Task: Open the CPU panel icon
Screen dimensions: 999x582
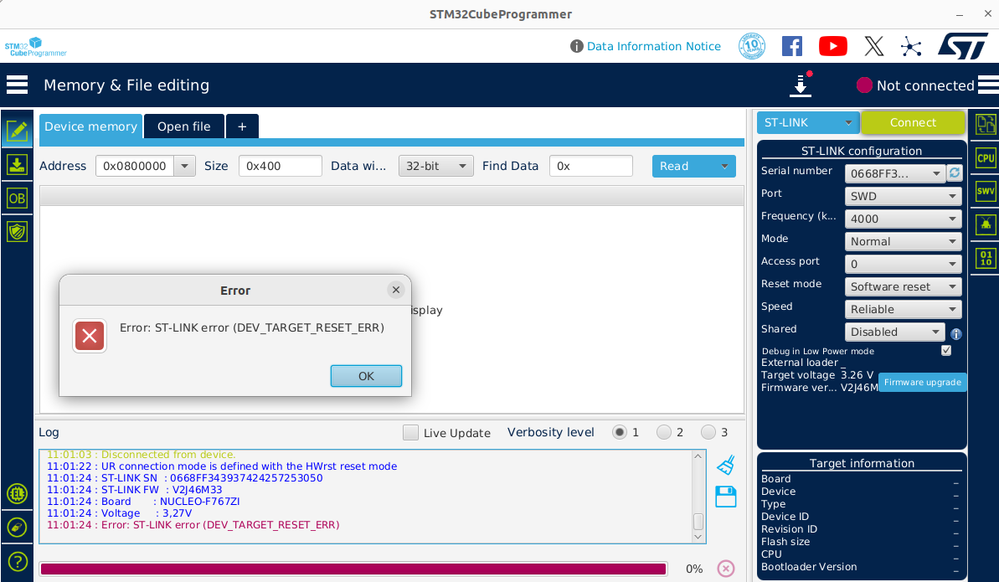Action: [x=986, y=158]
